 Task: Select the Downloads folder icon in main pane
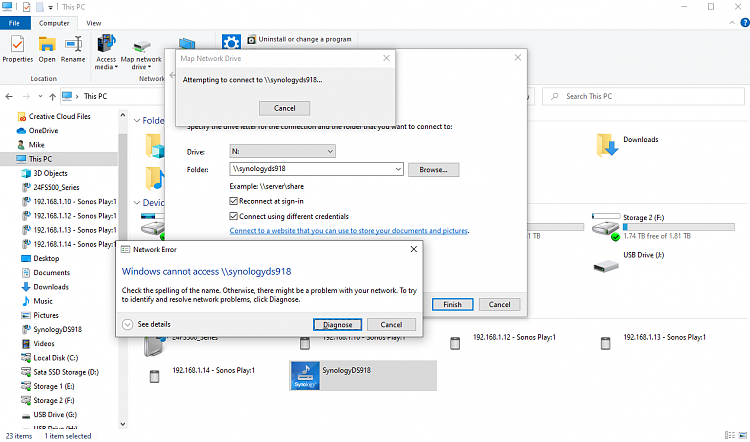coord(607,145)
